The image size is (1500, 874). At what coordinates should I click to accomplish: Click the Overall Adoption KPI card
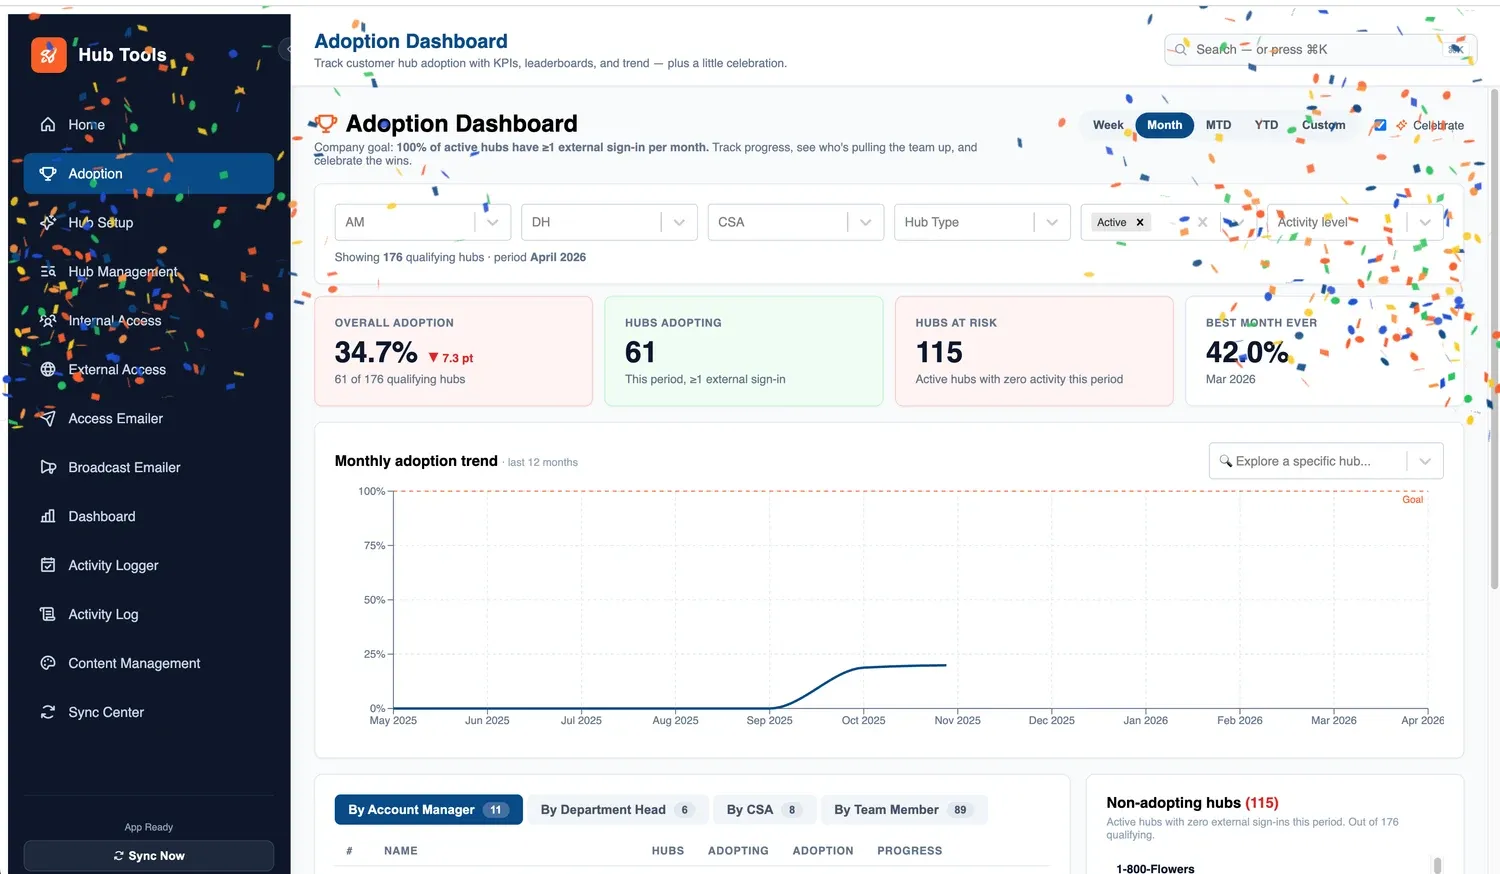click(454, 351)
